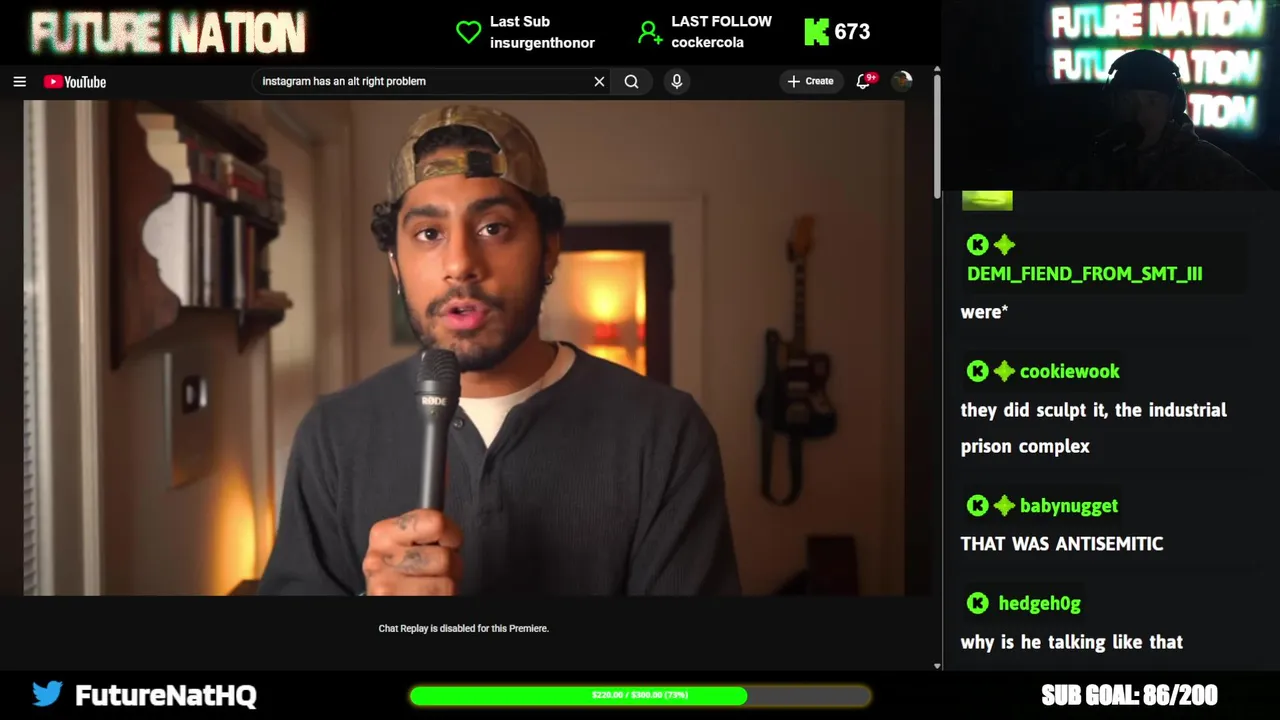Start voice search with the microphone icon

[677, 82]
